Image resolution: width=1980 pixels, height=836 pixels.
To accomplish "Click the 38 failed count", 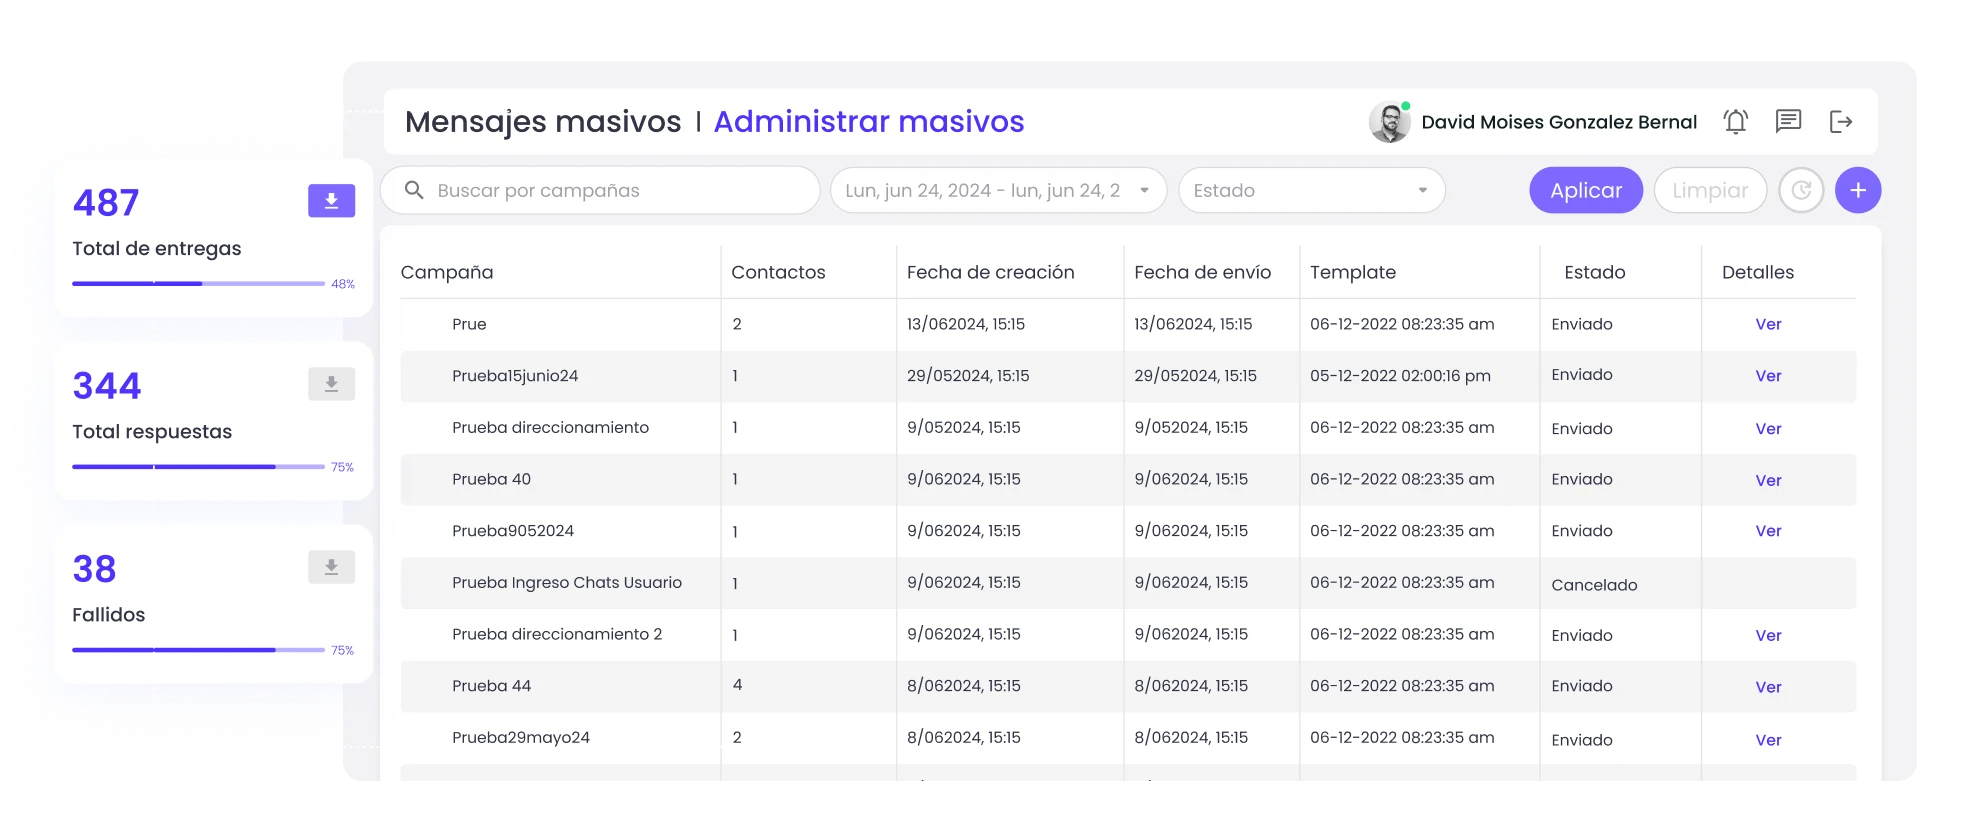I will (x=94, y=569).
